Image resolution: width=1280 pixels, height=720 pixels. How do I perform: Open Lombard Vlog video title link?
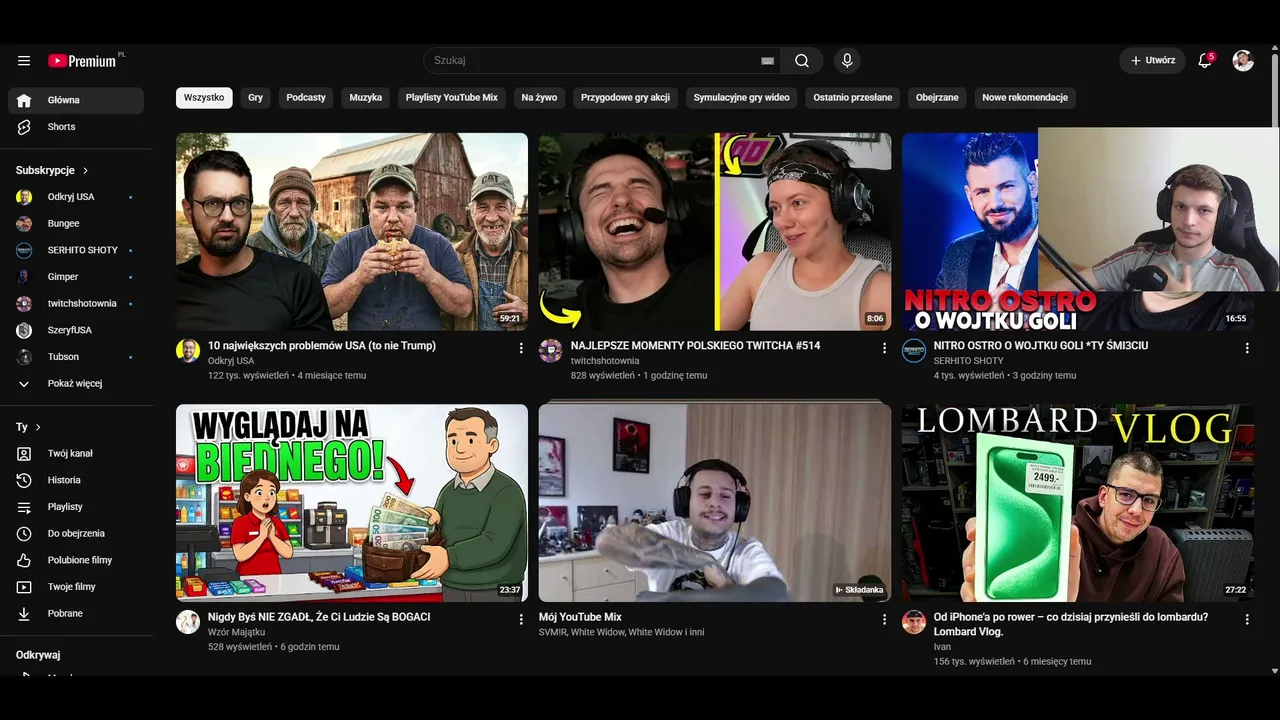pos(1071,625)
